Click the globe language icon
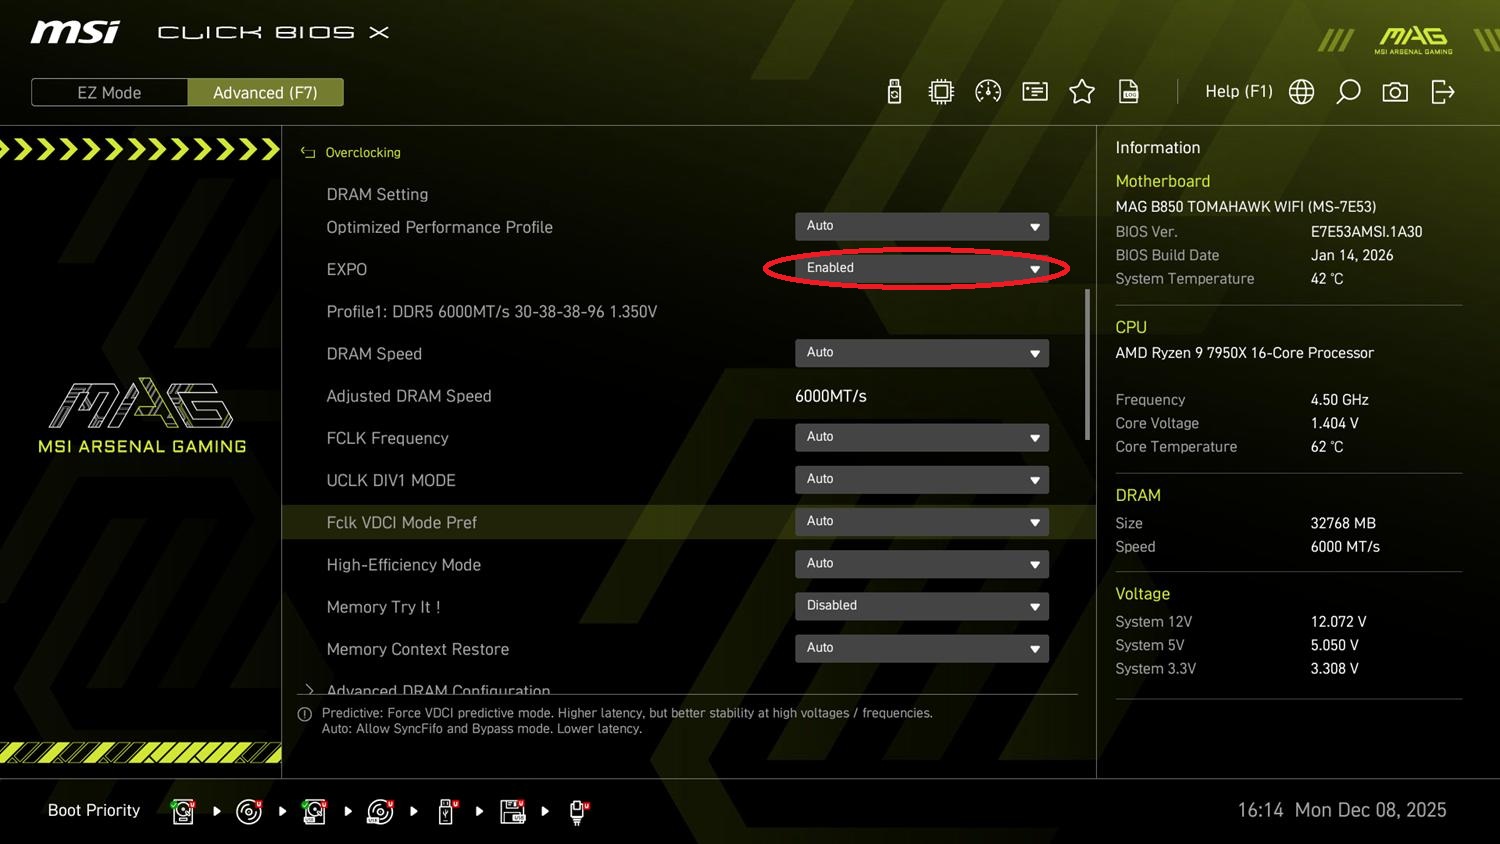The height and width of the screenshot is (844, 1500). tap(1301, 92)
